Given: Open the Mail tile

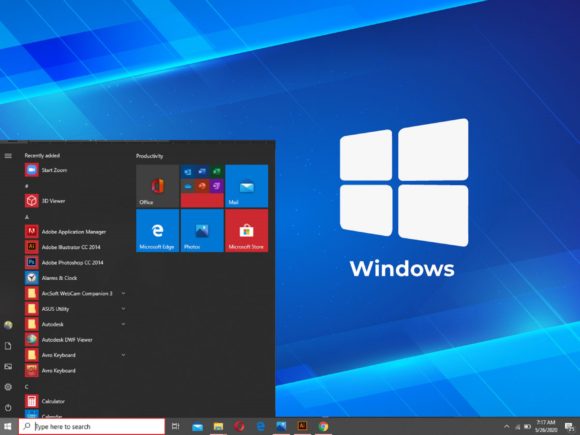Looking at the screenshot, I should click(247, 186).
